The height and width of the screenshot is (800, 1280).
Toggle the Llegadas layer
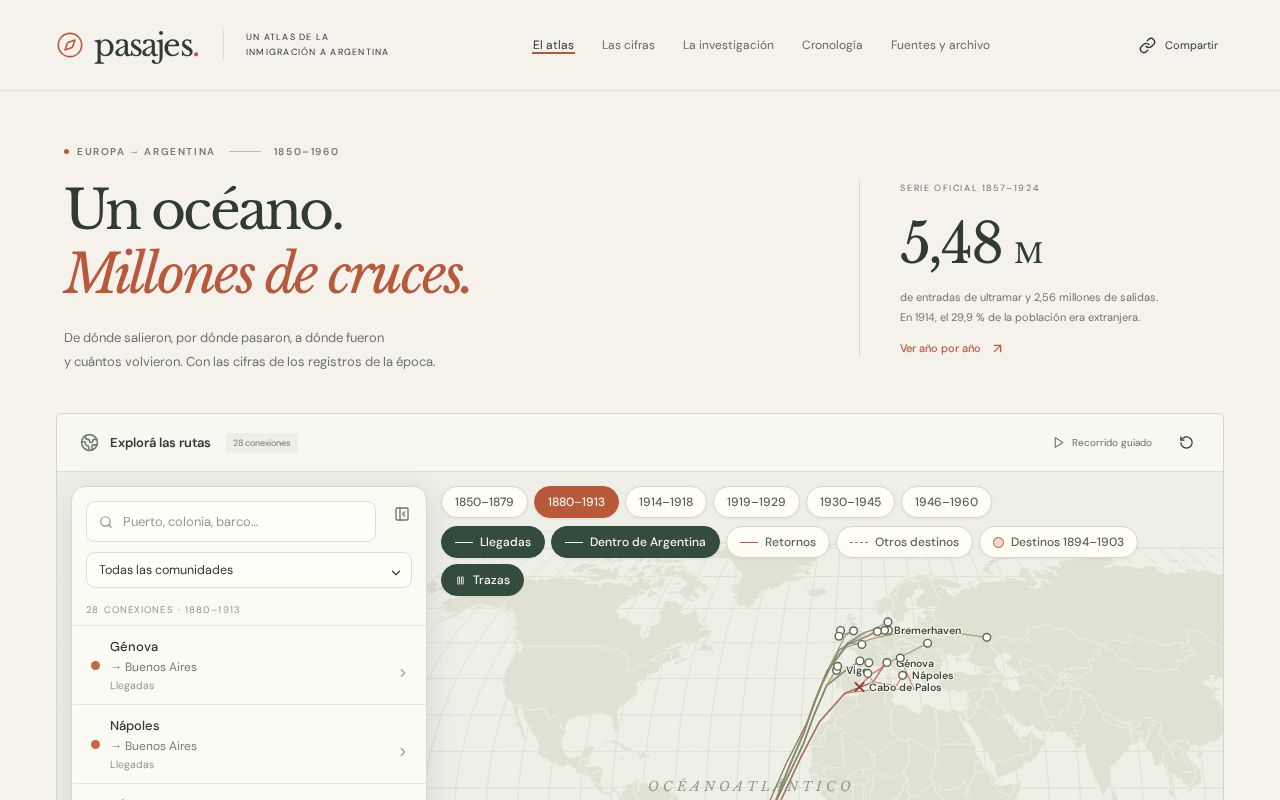493,542
